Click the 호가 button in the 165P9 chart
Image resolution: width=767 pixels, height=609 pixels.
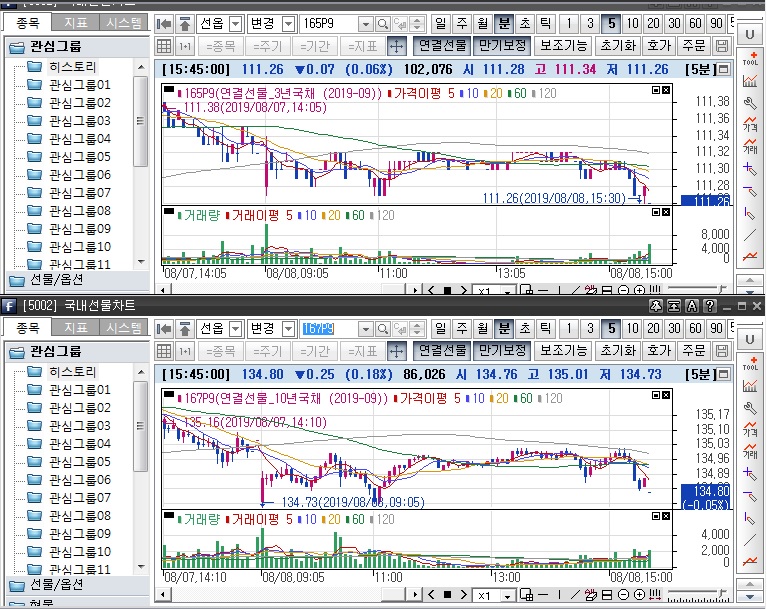(x=658, y=46)
